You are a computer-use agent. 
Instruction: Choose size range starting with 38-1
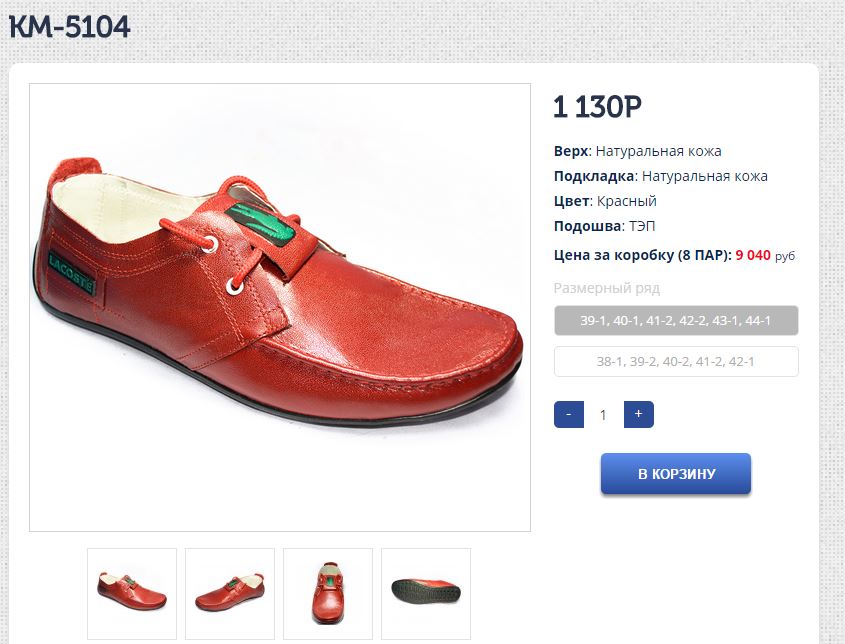676,361
